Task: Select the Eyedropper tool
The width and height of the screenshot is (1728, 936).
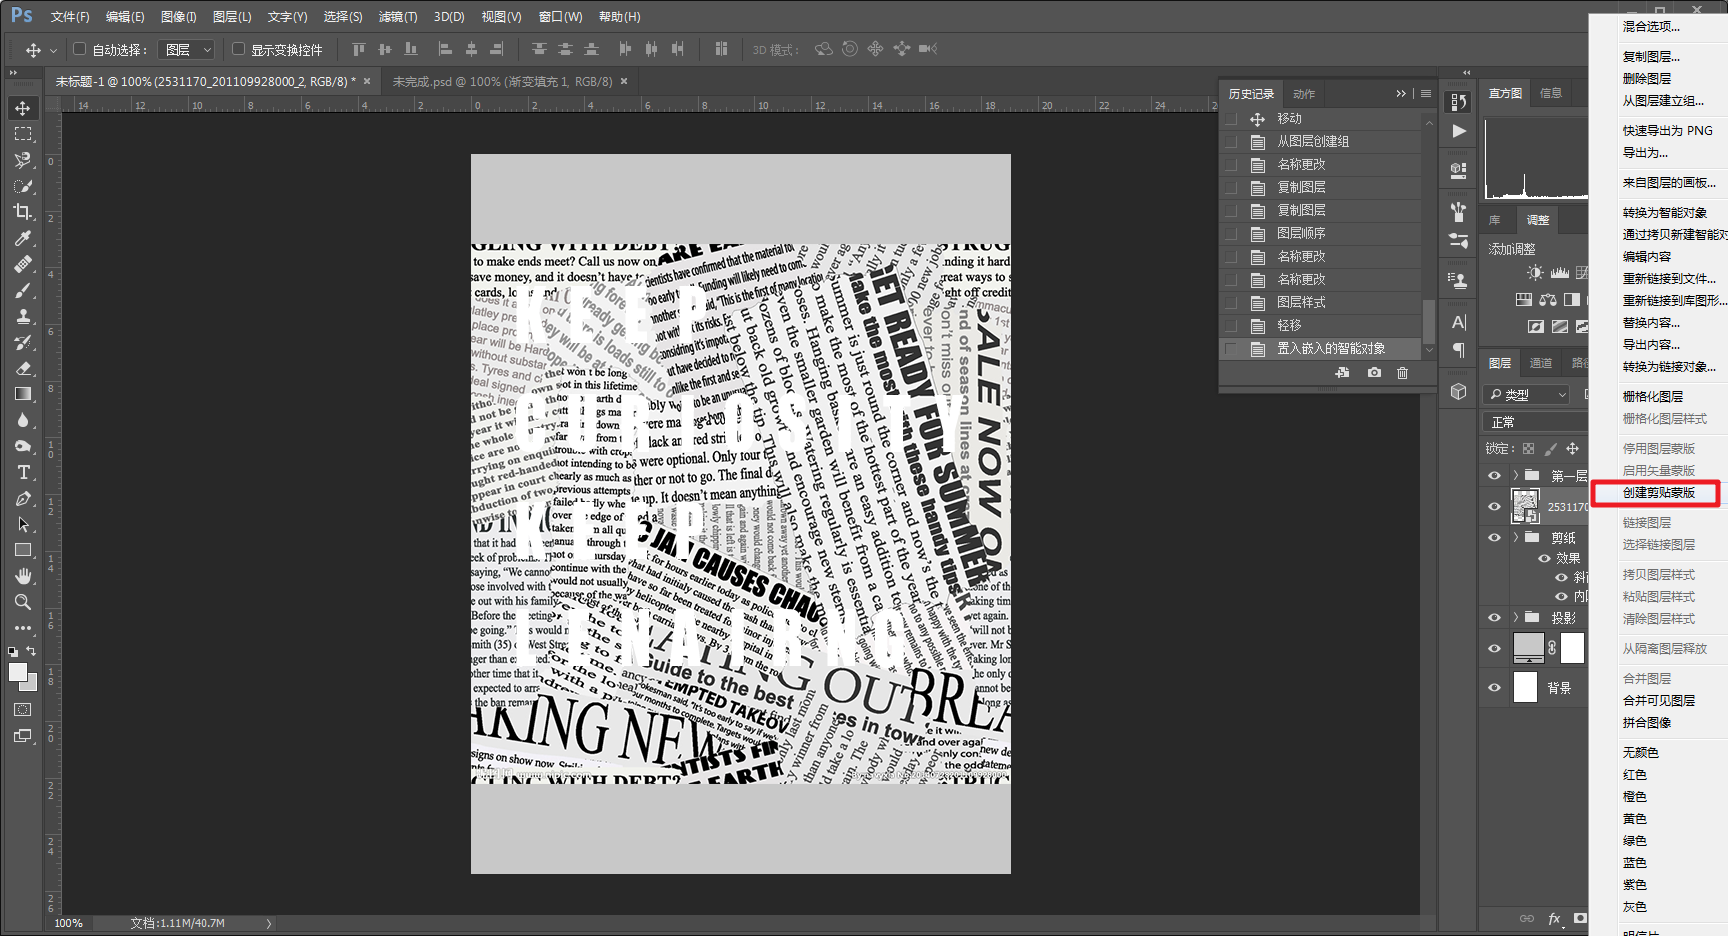Action: (x=22, y=238)
